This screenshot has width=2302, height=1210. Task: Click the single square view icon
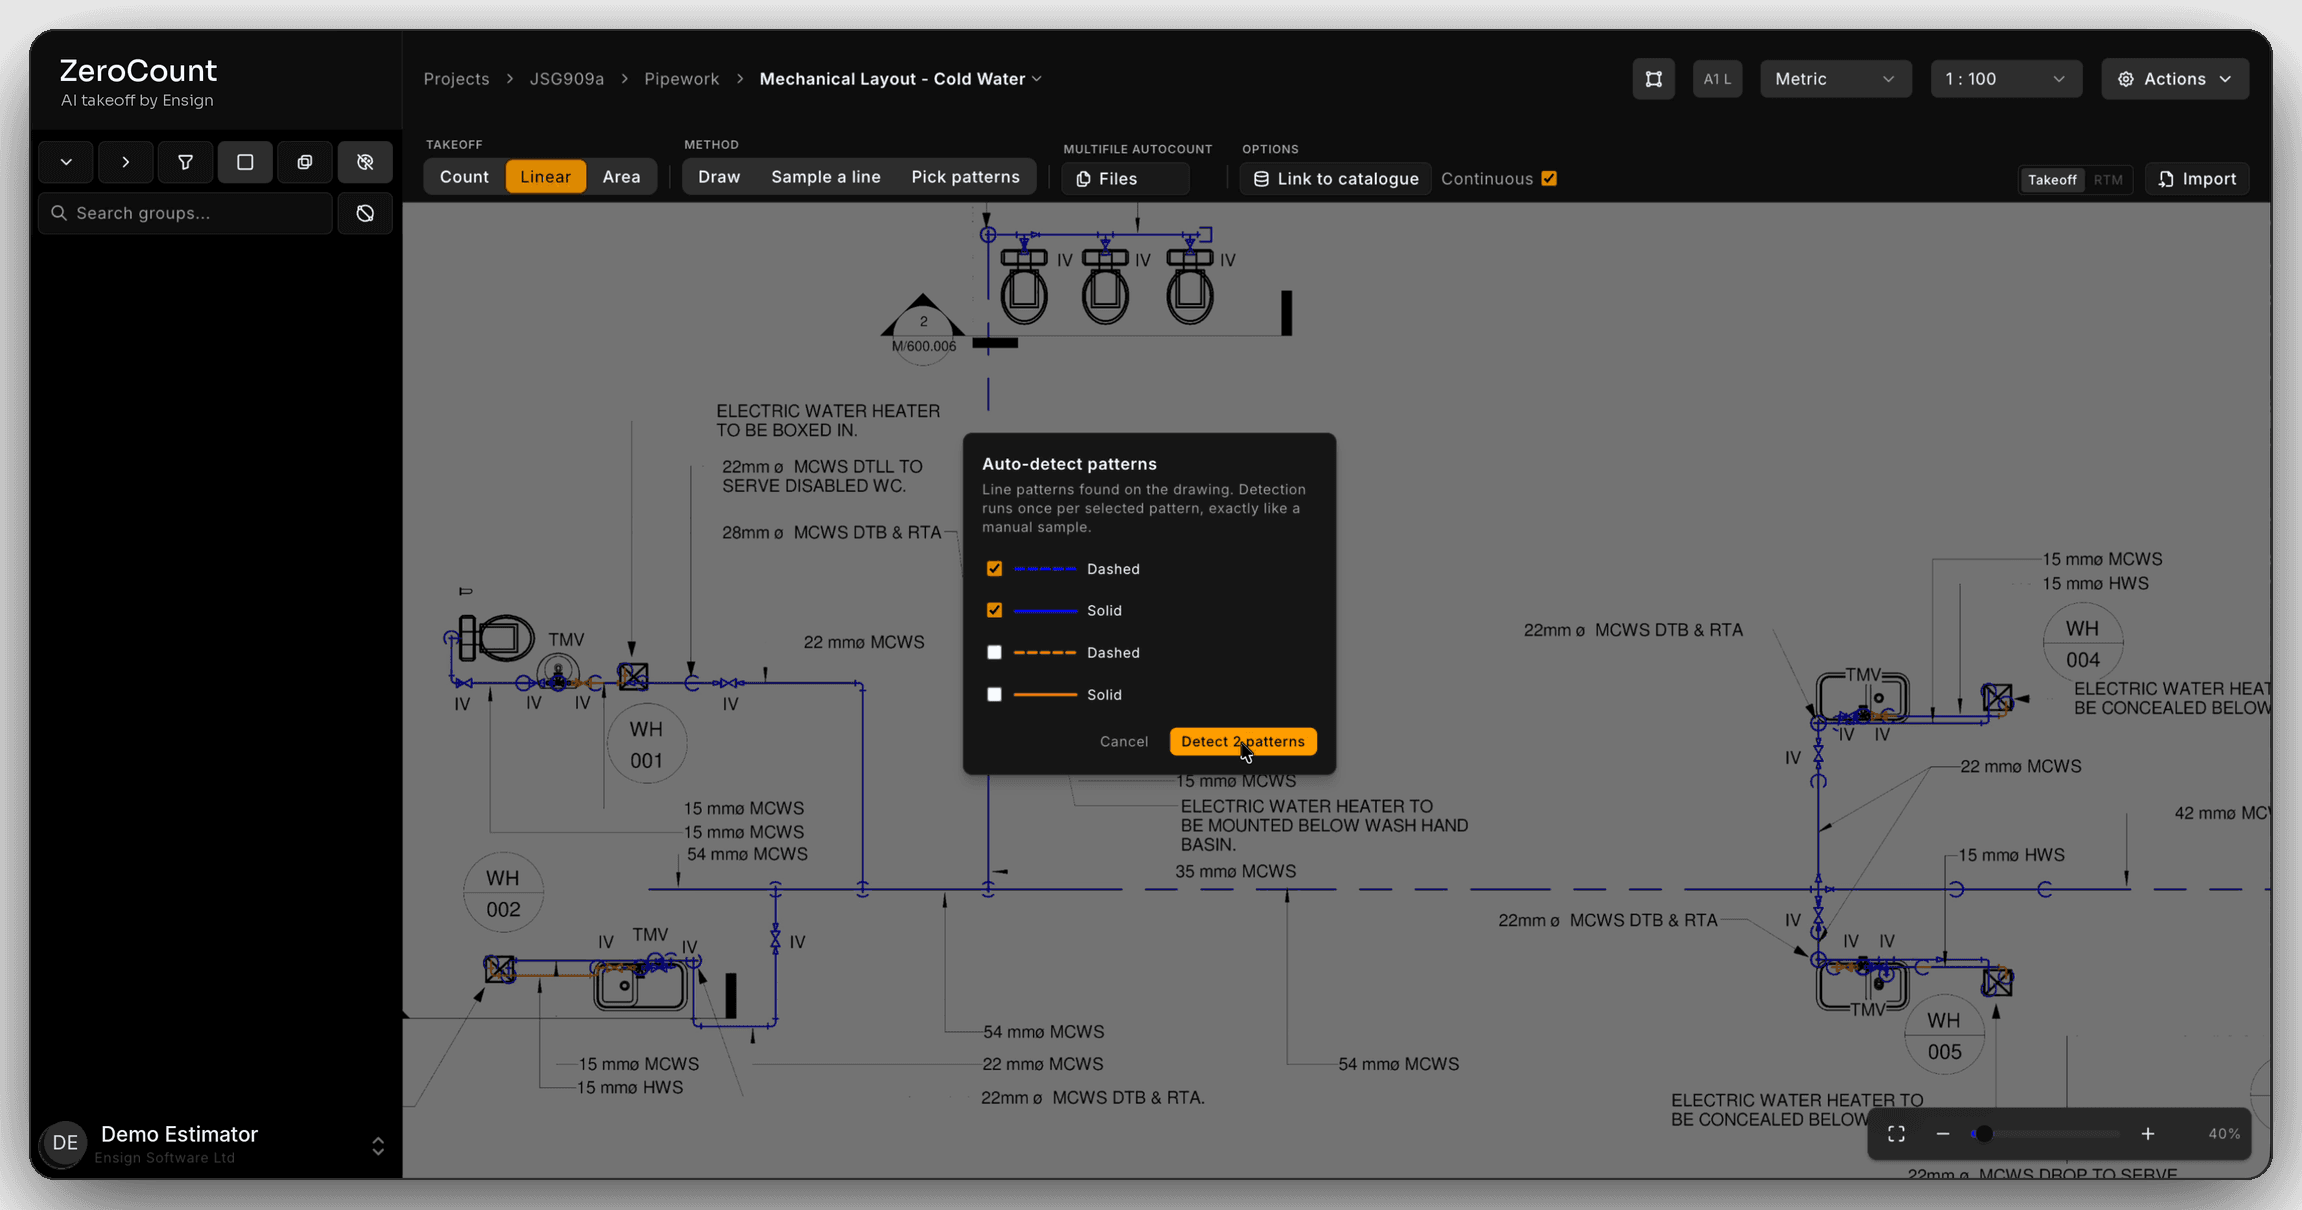pos(245,162)
